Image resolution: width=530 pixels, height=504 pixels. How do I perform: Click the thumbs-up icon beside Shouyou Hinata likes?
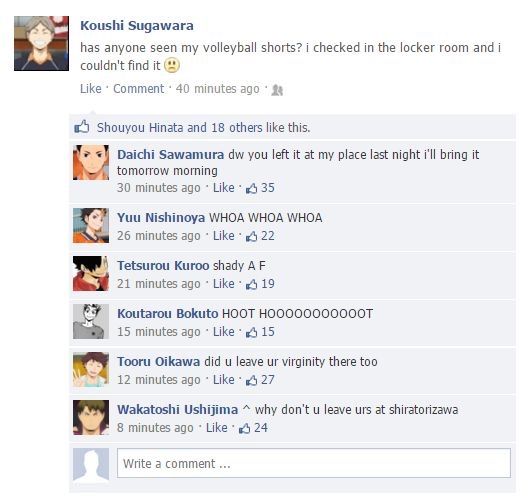coord(81,127)
